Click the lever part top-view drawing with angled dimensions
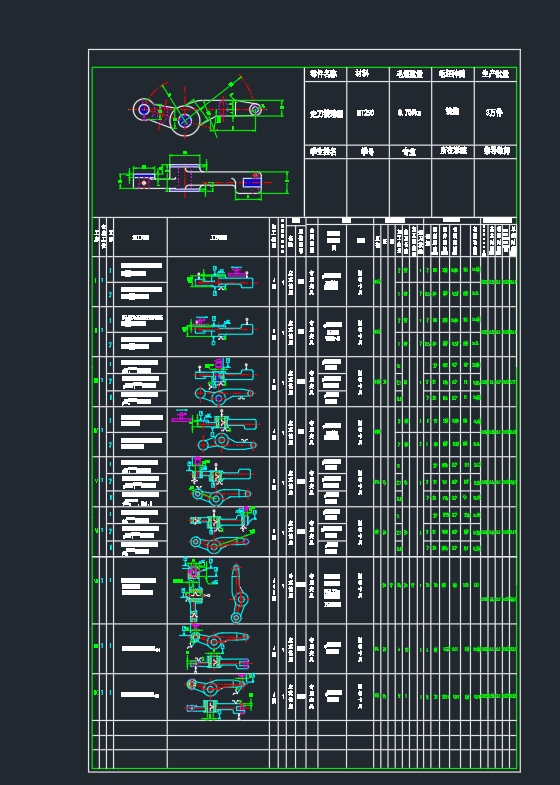Screen dimensions: 560x785 (208, 108)
